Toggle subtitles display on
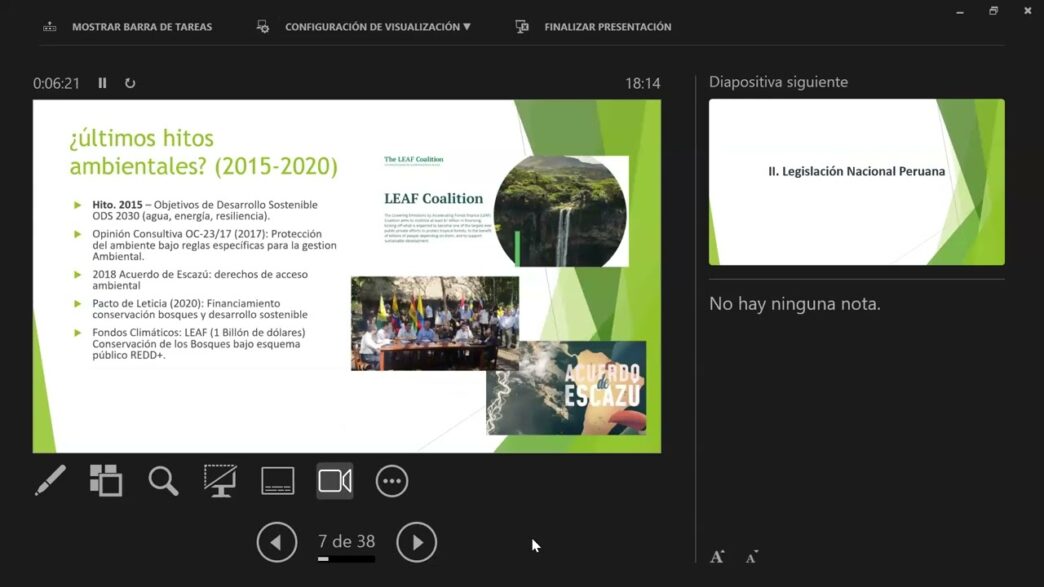Image resolution: width=1044 pixels, height=587 pixels. pyautogui.click(x=276, y=480)
